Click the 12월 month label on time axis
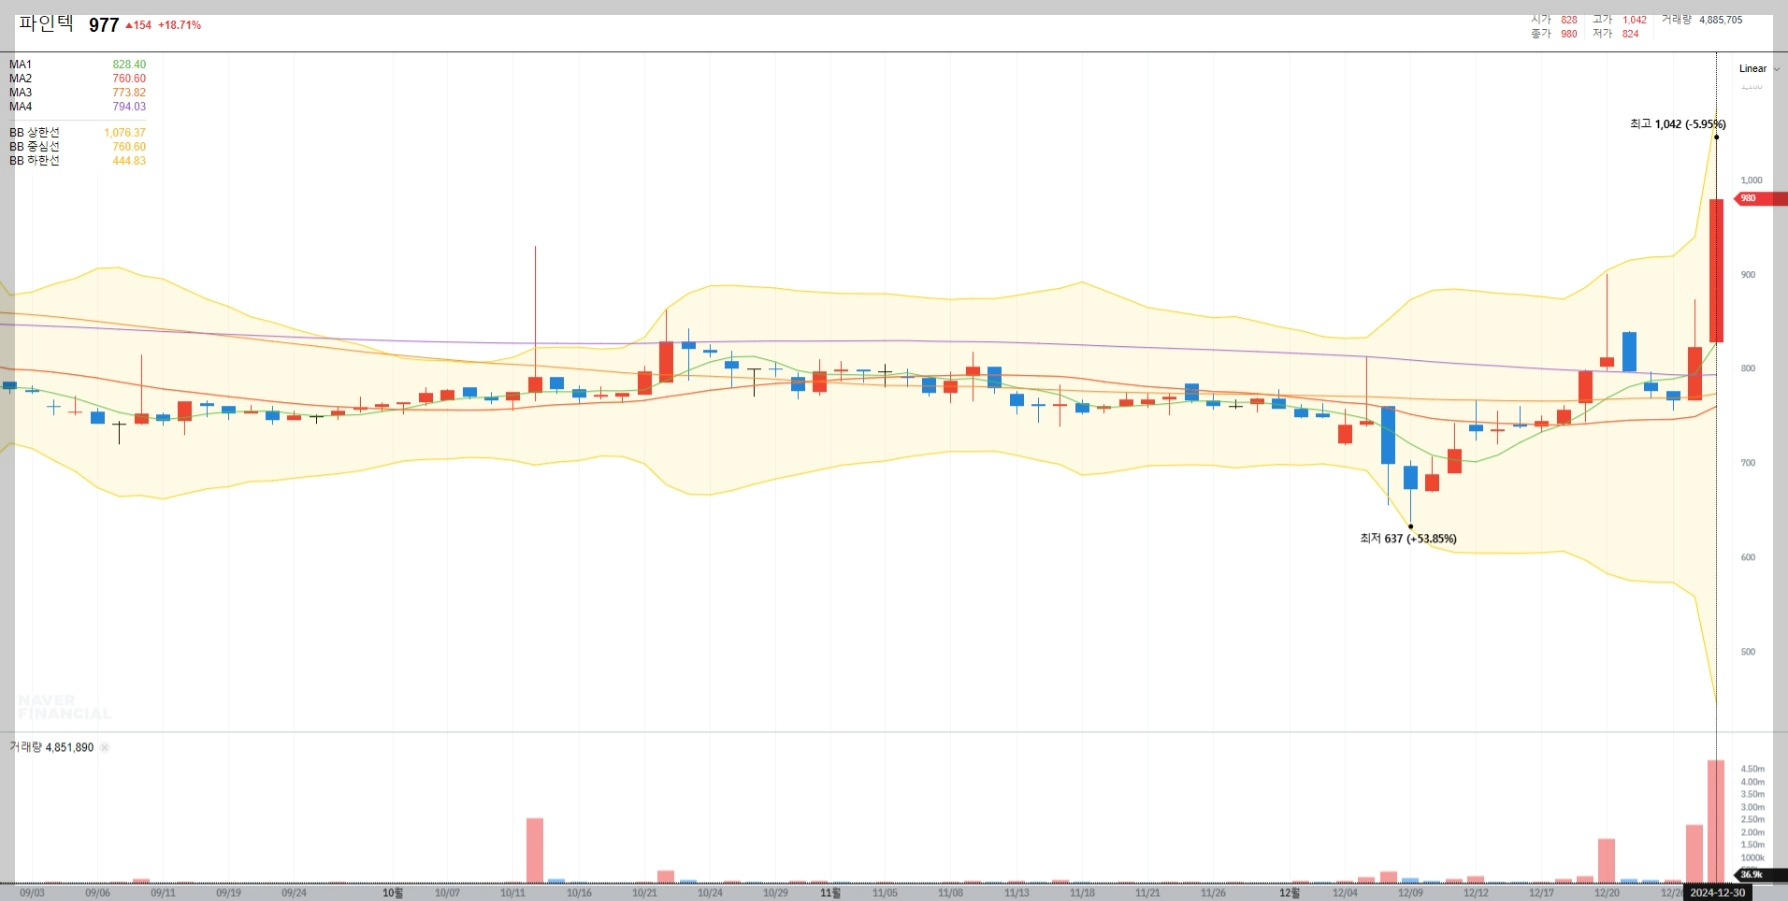The image size is (1788, 901). click(1290, 893)
